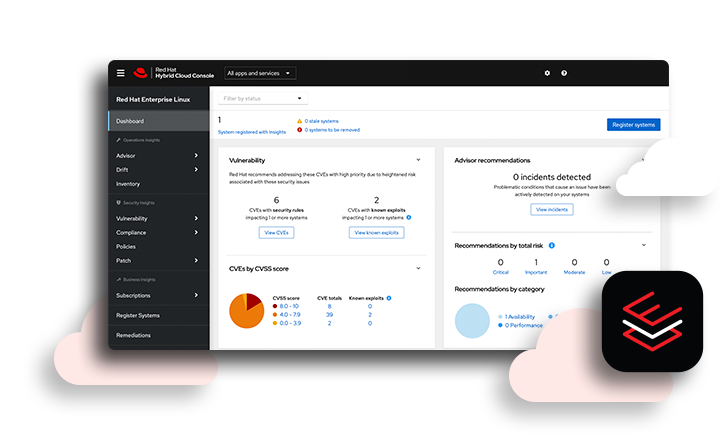
Task: Open settings gear in the top bar
Action: click(547, 73)
